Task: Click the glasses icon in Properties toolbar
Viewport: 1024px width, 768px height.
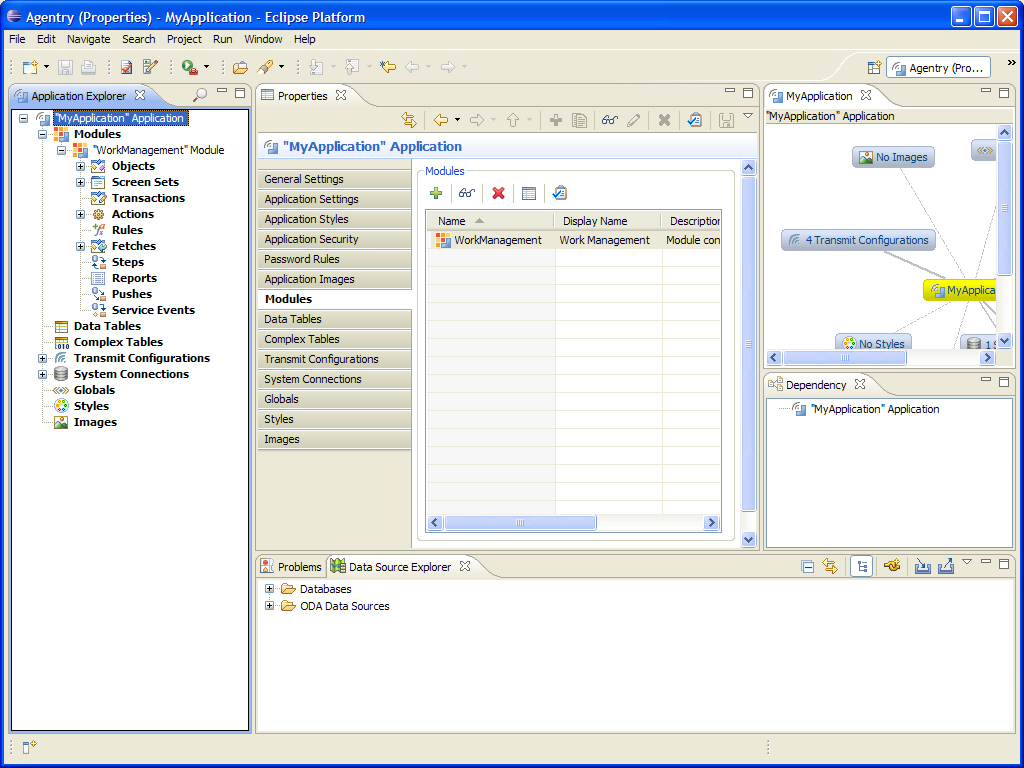Action: pos(609,120)
